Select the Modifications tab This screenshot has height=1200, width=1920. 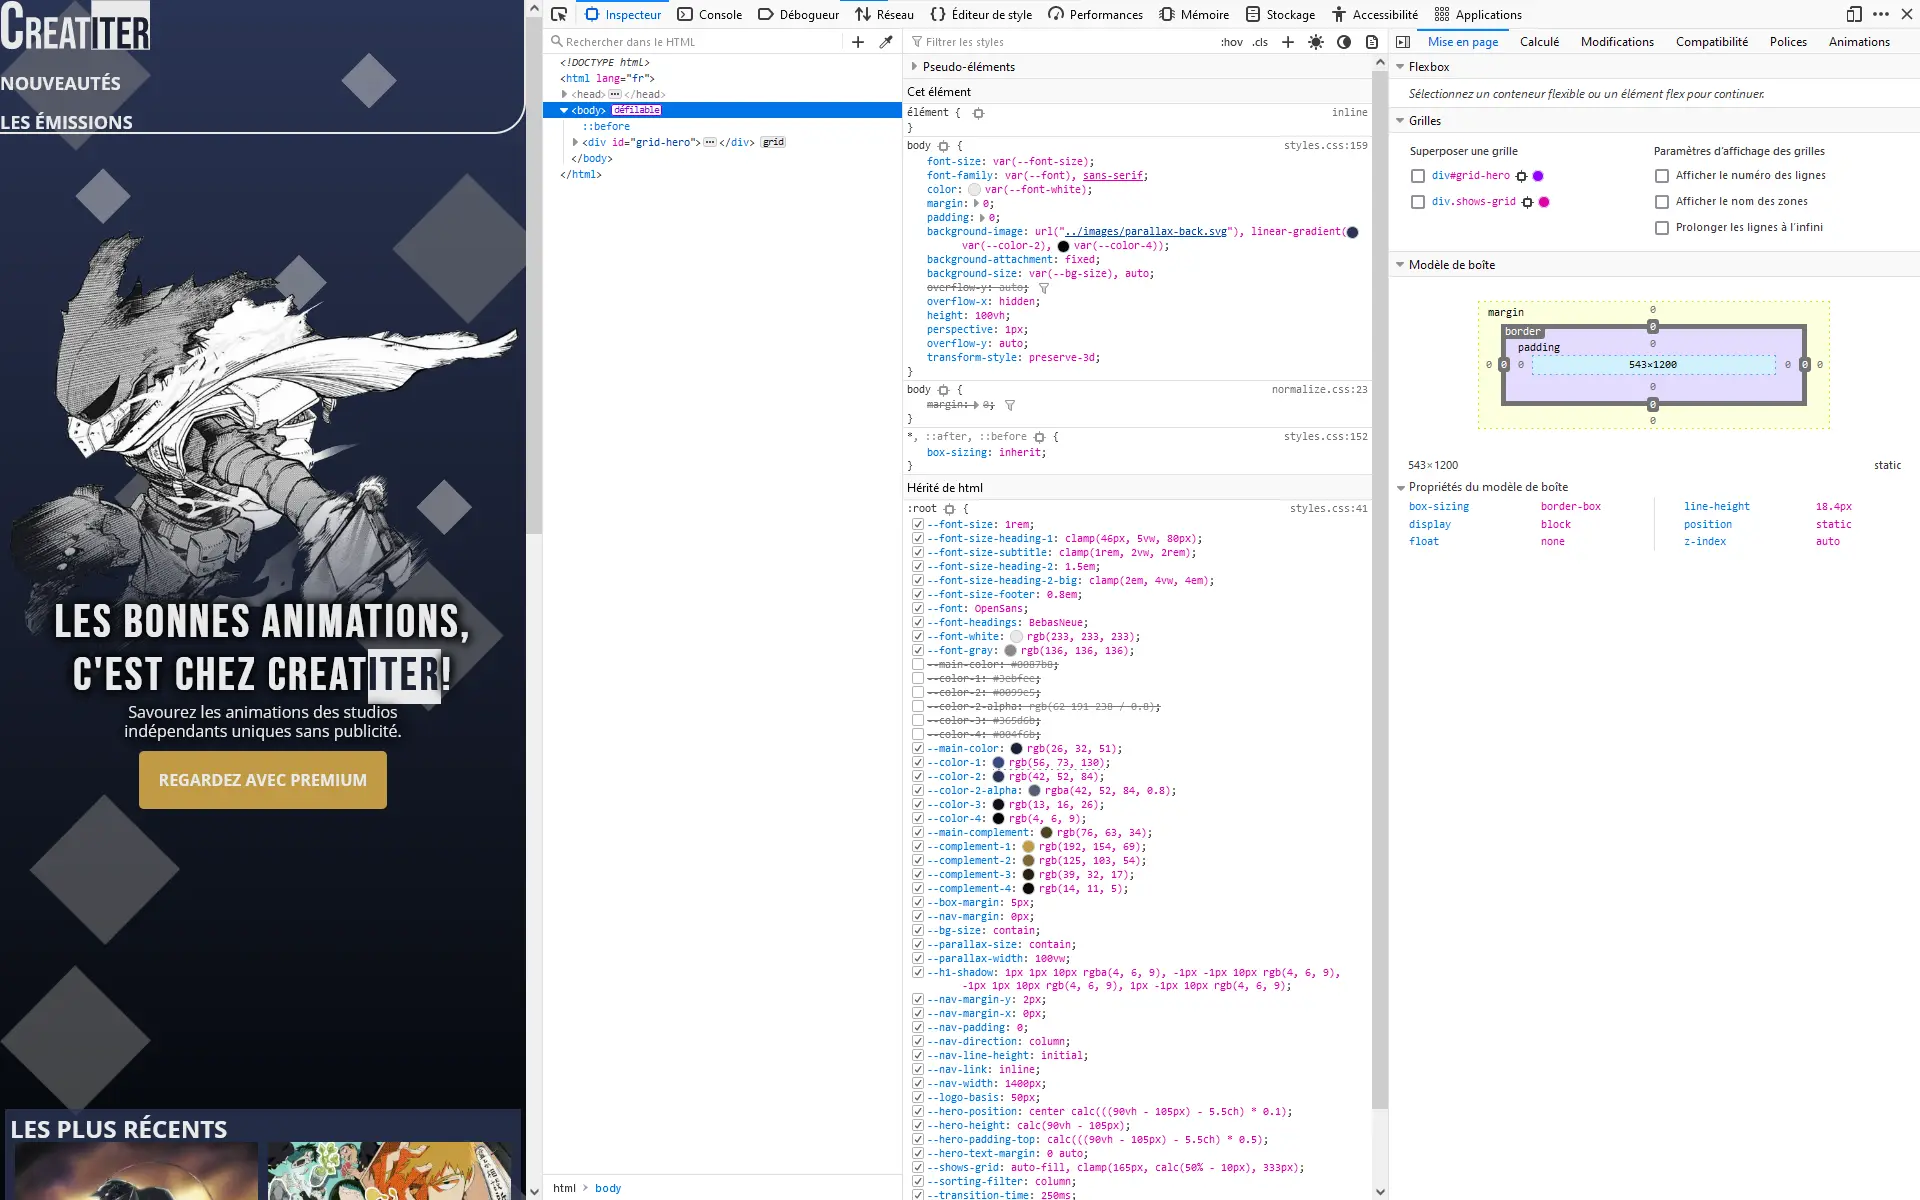click(1617, 42)
